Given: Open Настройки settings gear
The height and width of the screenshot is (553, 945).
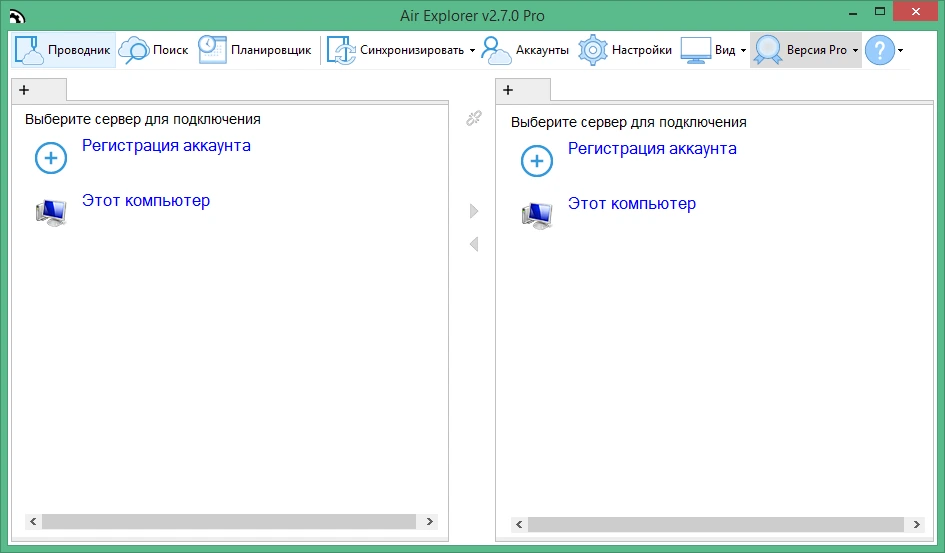Looking at the screenshot, I should pos(625,50).
